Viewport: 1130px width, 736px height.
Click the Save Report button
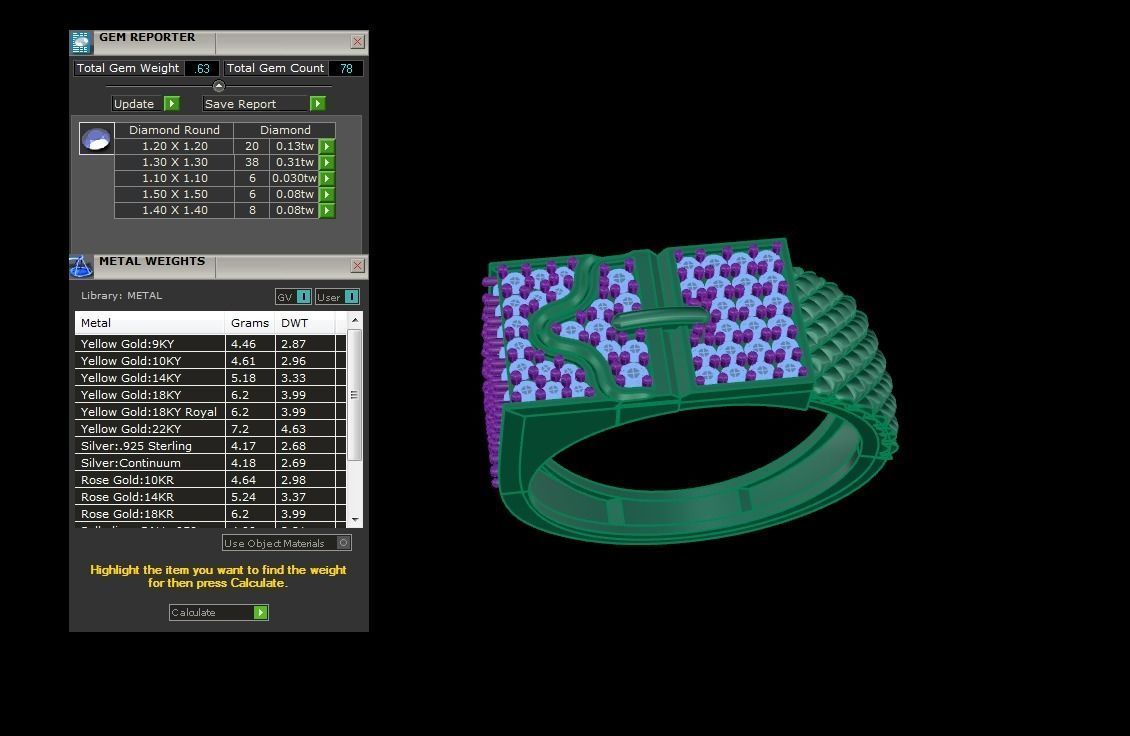(x=264, y=104)
